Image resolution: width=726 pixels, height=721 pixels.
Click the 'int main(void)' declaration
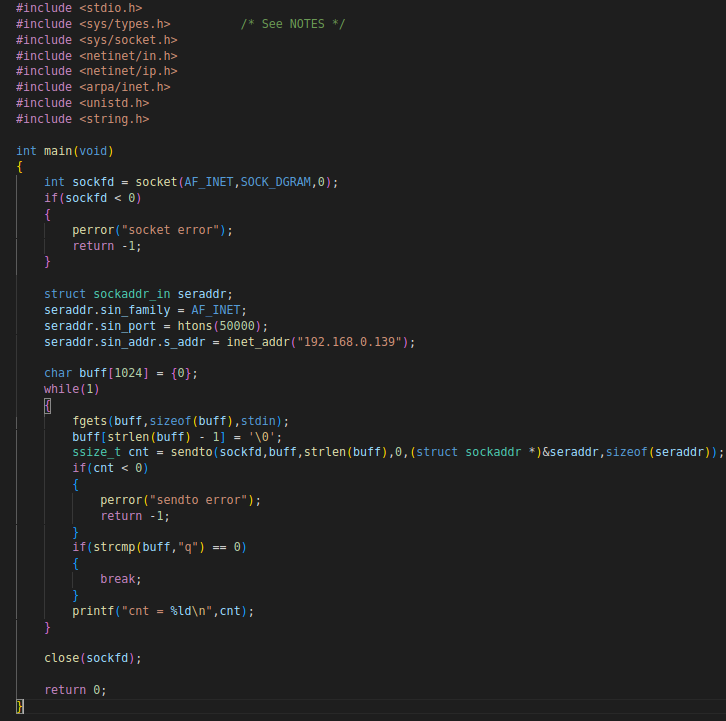65,151
